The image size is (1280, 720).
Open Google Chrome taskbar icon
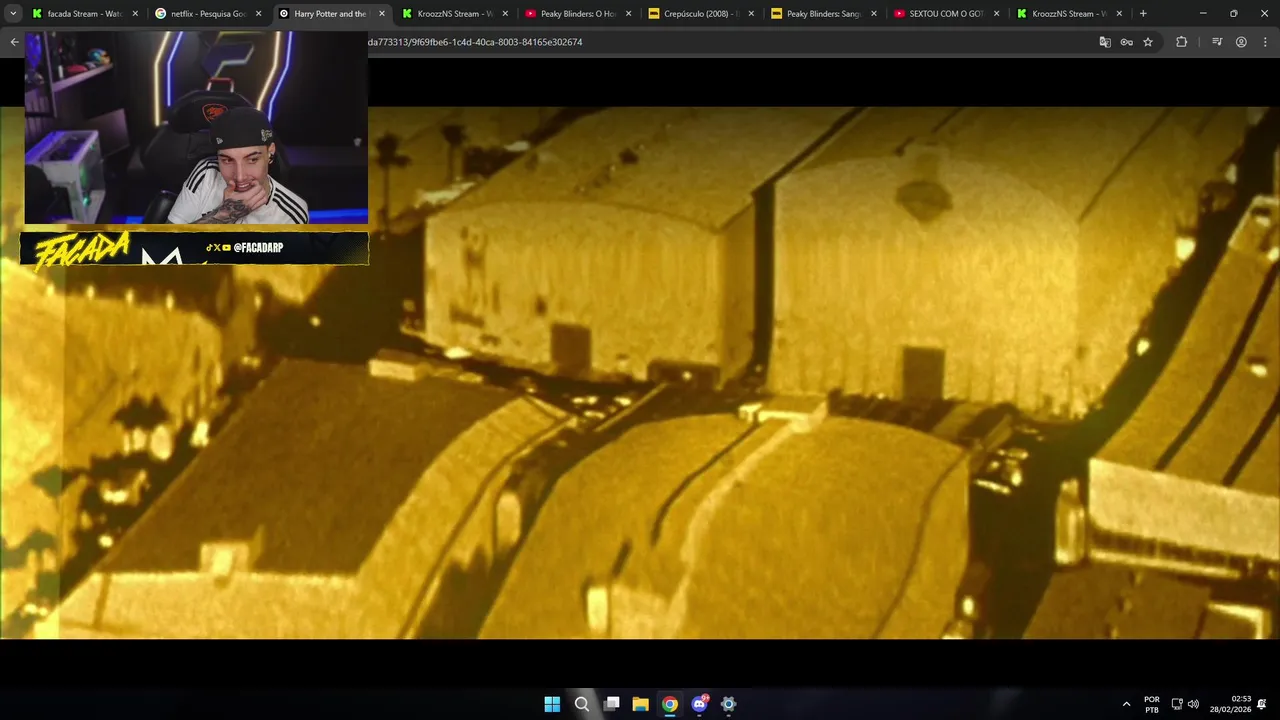tap(670, 704)
